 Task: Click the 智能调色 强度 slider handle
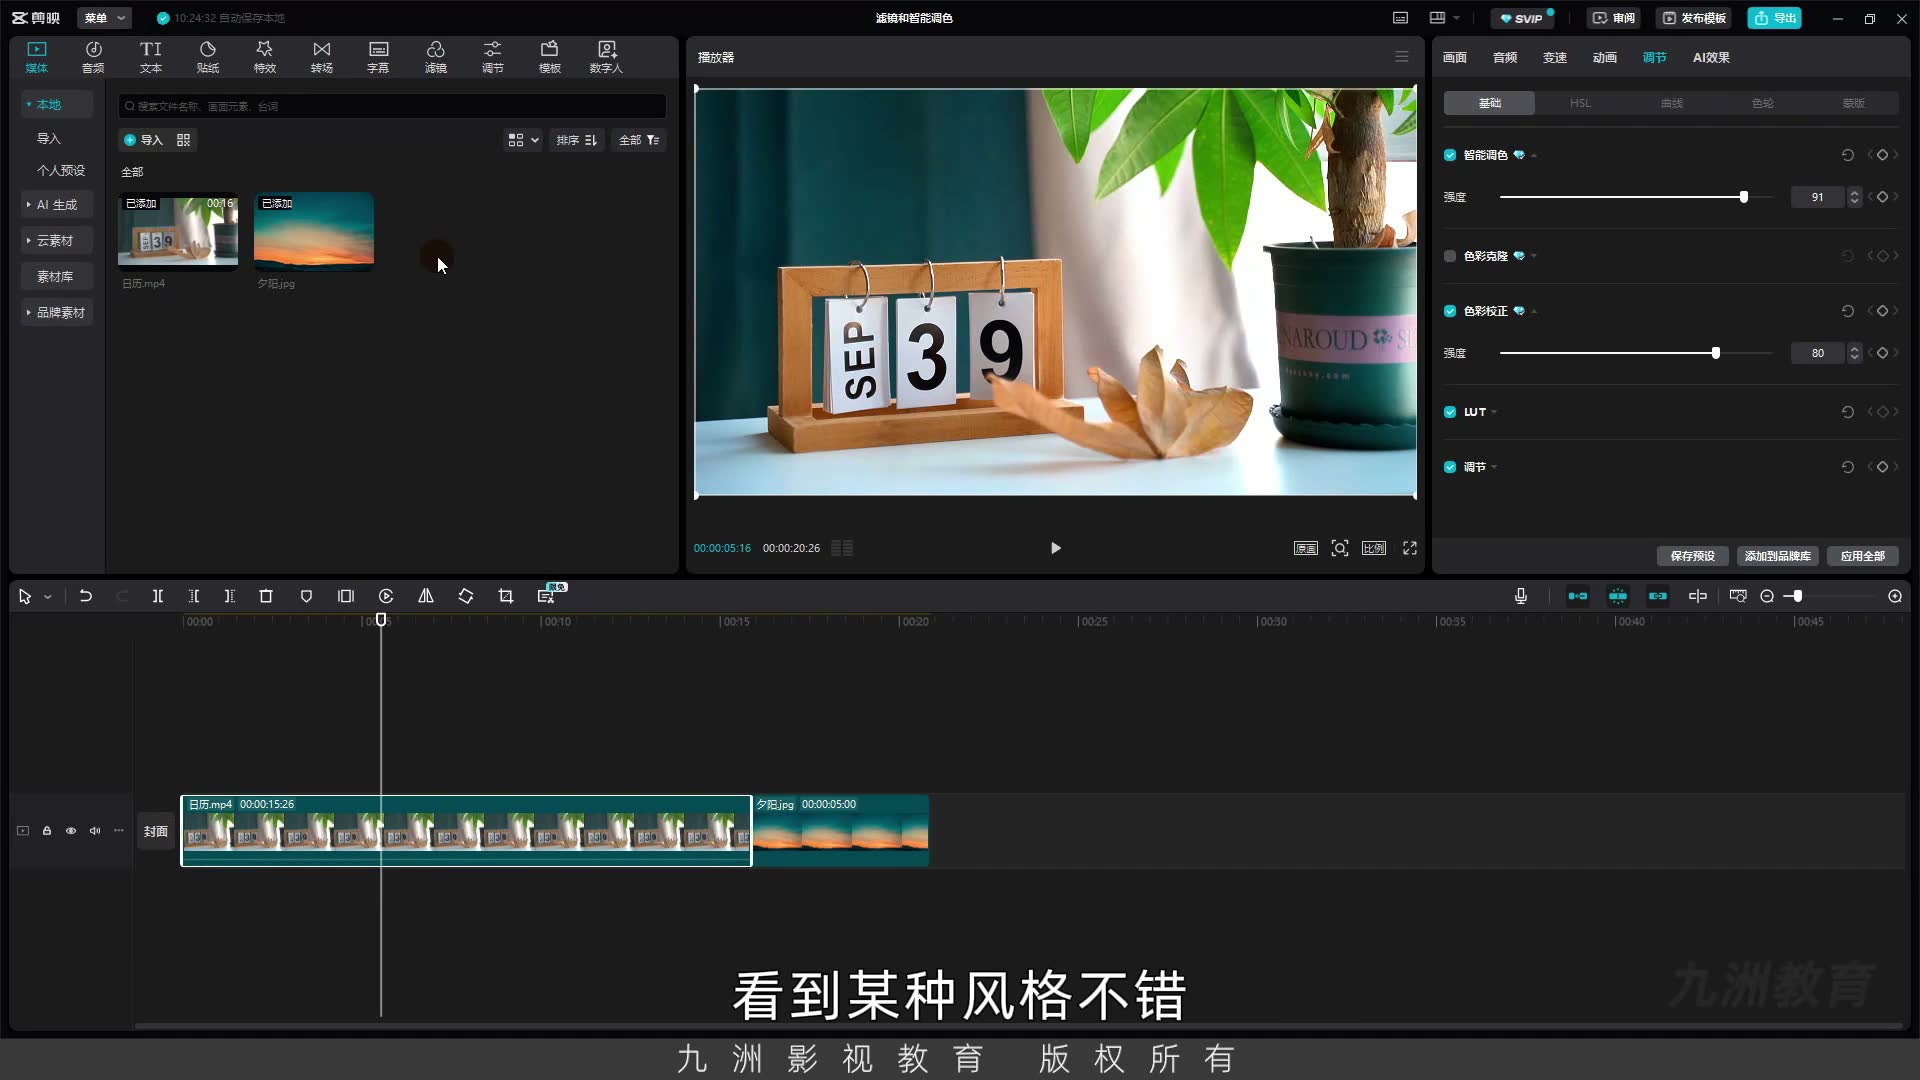click(1744, 197)
